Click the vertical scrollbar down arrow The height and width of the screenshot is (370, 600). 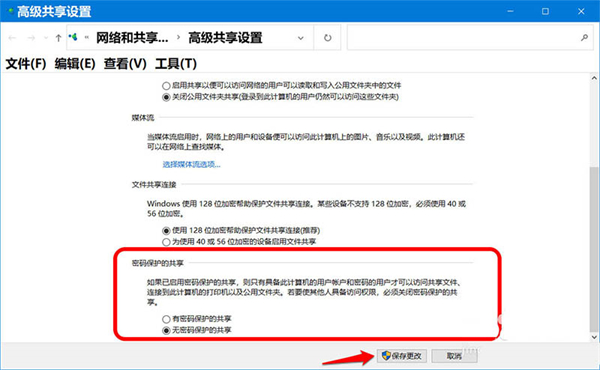coord(594,337)
